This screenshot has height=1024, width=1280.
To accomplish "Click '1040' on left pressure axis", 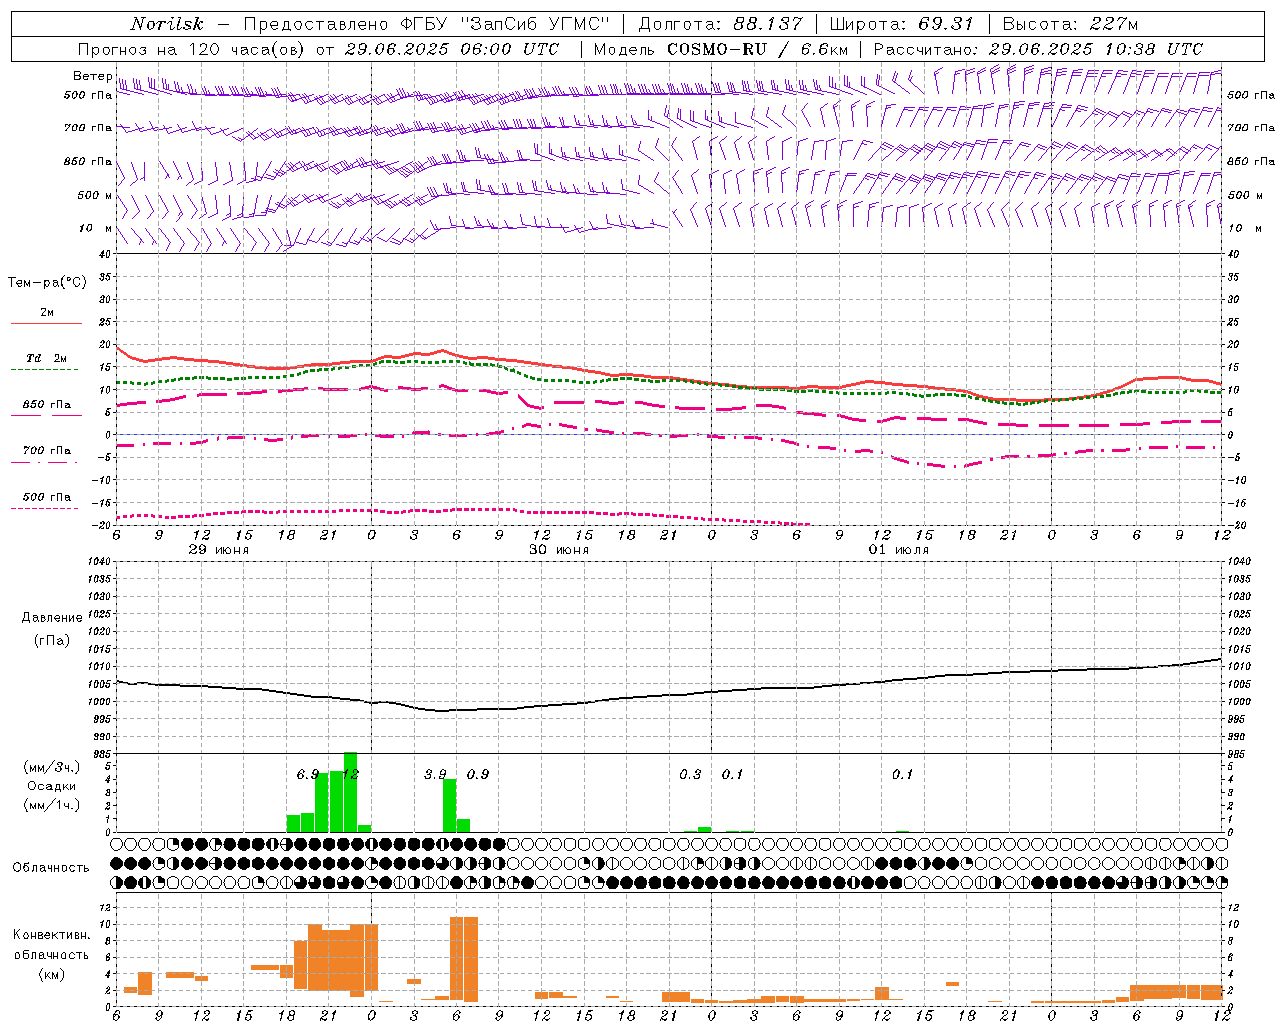I will point(99,562).
